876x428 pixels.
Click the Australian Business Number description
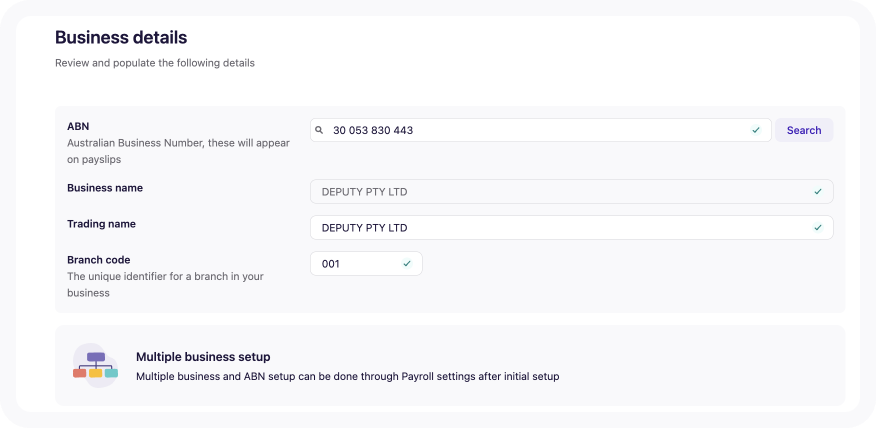pos(178,151)
